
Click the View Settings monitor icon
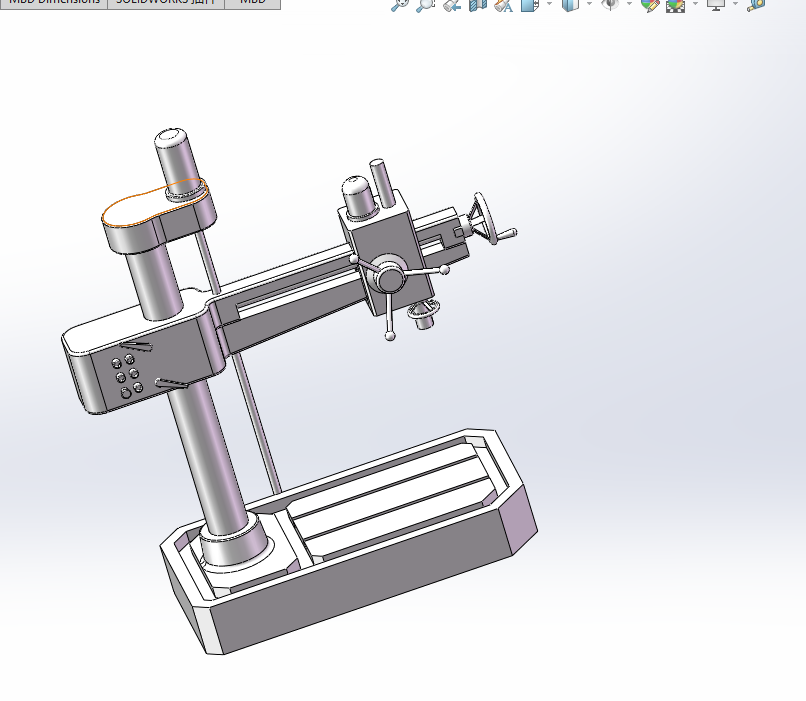click(716, 5)
